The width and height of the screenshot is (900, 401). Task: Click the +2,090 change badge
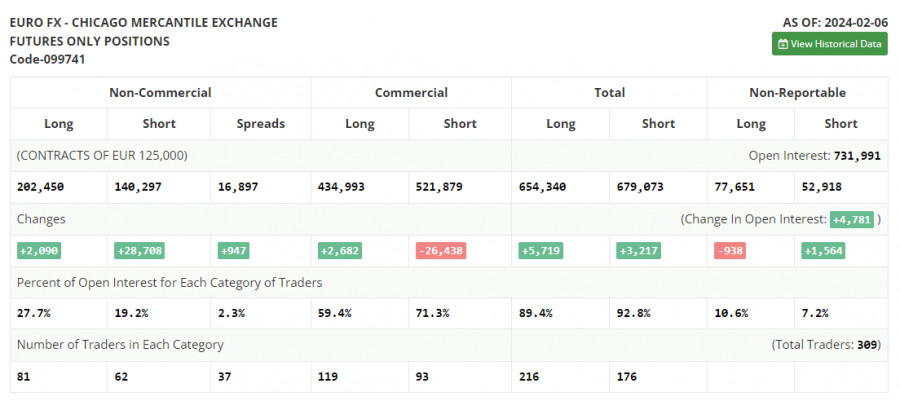pos(39,250)
